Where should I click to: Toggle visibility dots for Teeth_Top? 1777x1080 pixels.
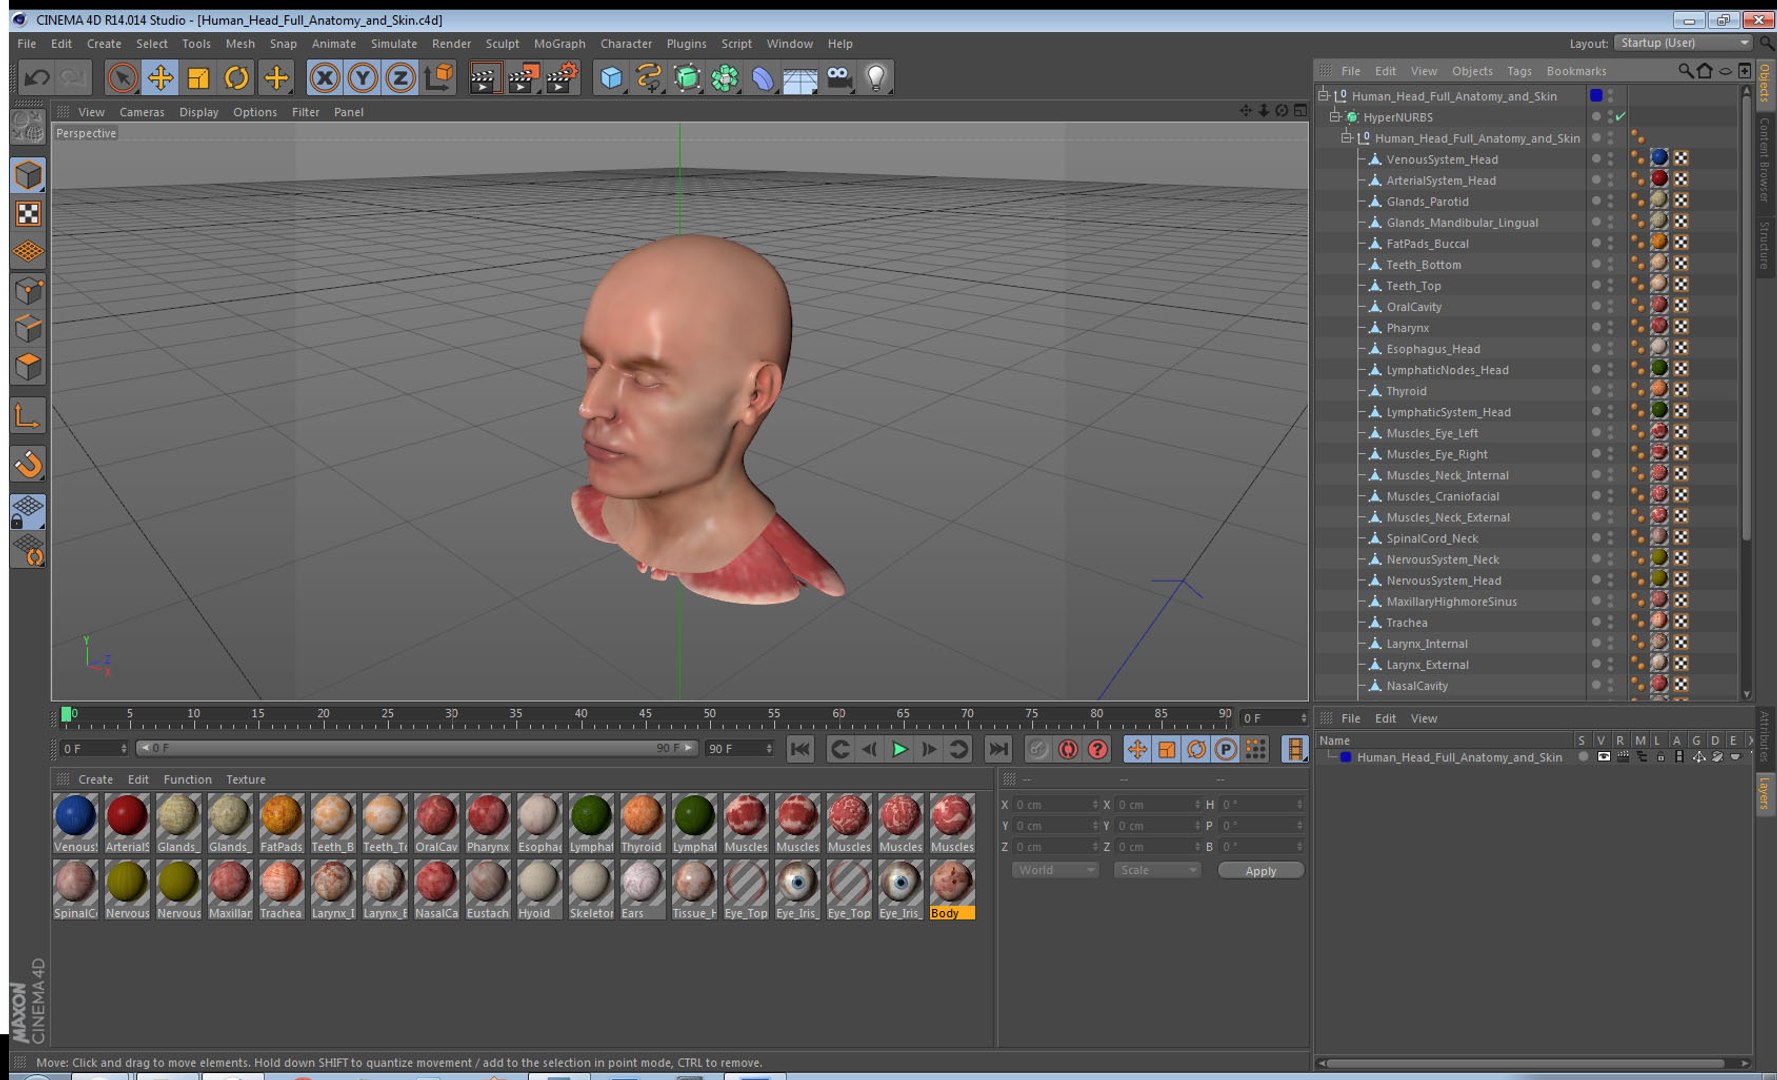1610,285
